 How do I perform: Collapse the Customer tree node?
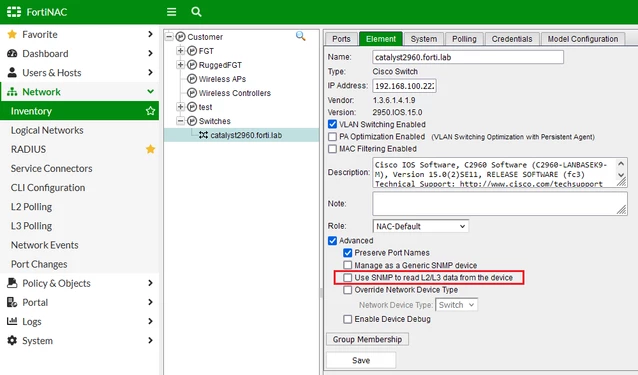click(x=169, y=37)
